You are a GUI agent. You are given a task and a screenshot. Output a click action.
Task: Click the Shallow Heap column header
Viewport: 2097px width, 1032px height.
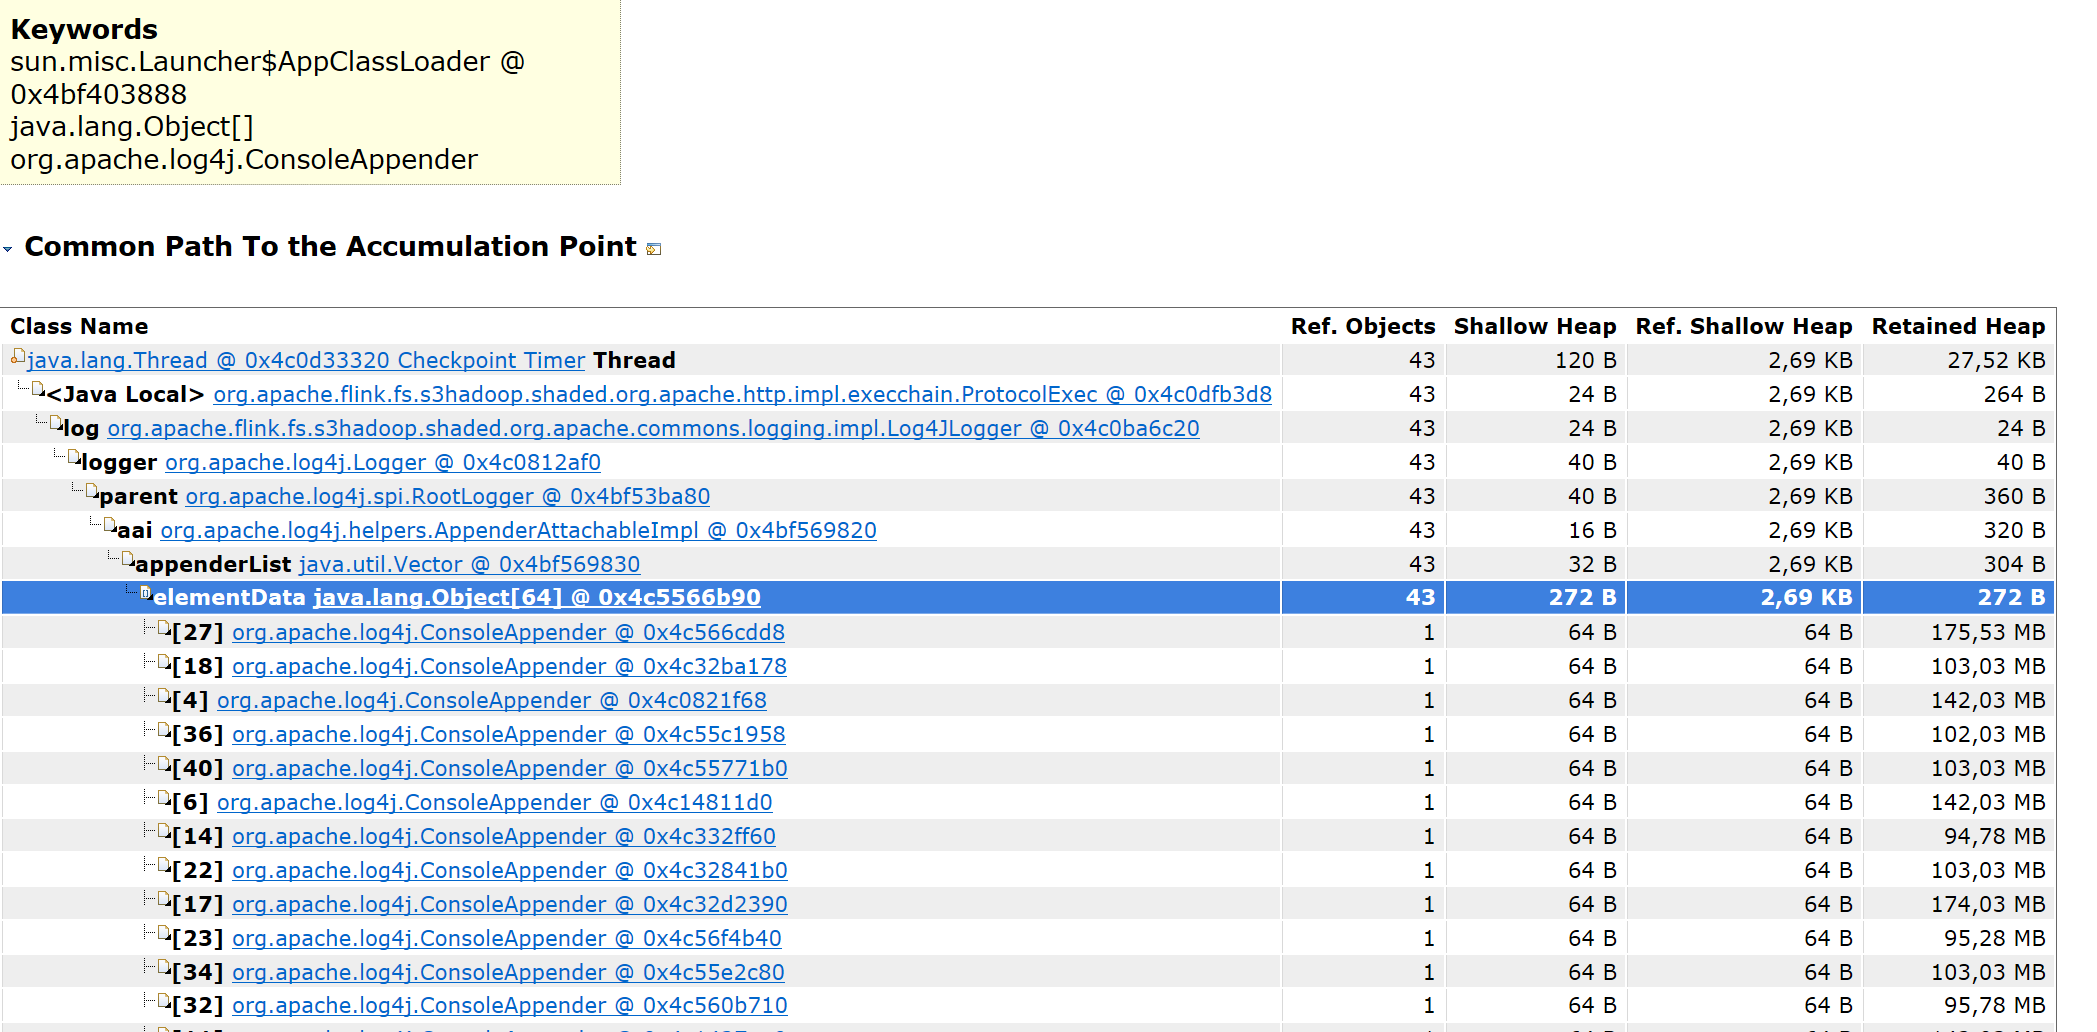pos(1534,327)
